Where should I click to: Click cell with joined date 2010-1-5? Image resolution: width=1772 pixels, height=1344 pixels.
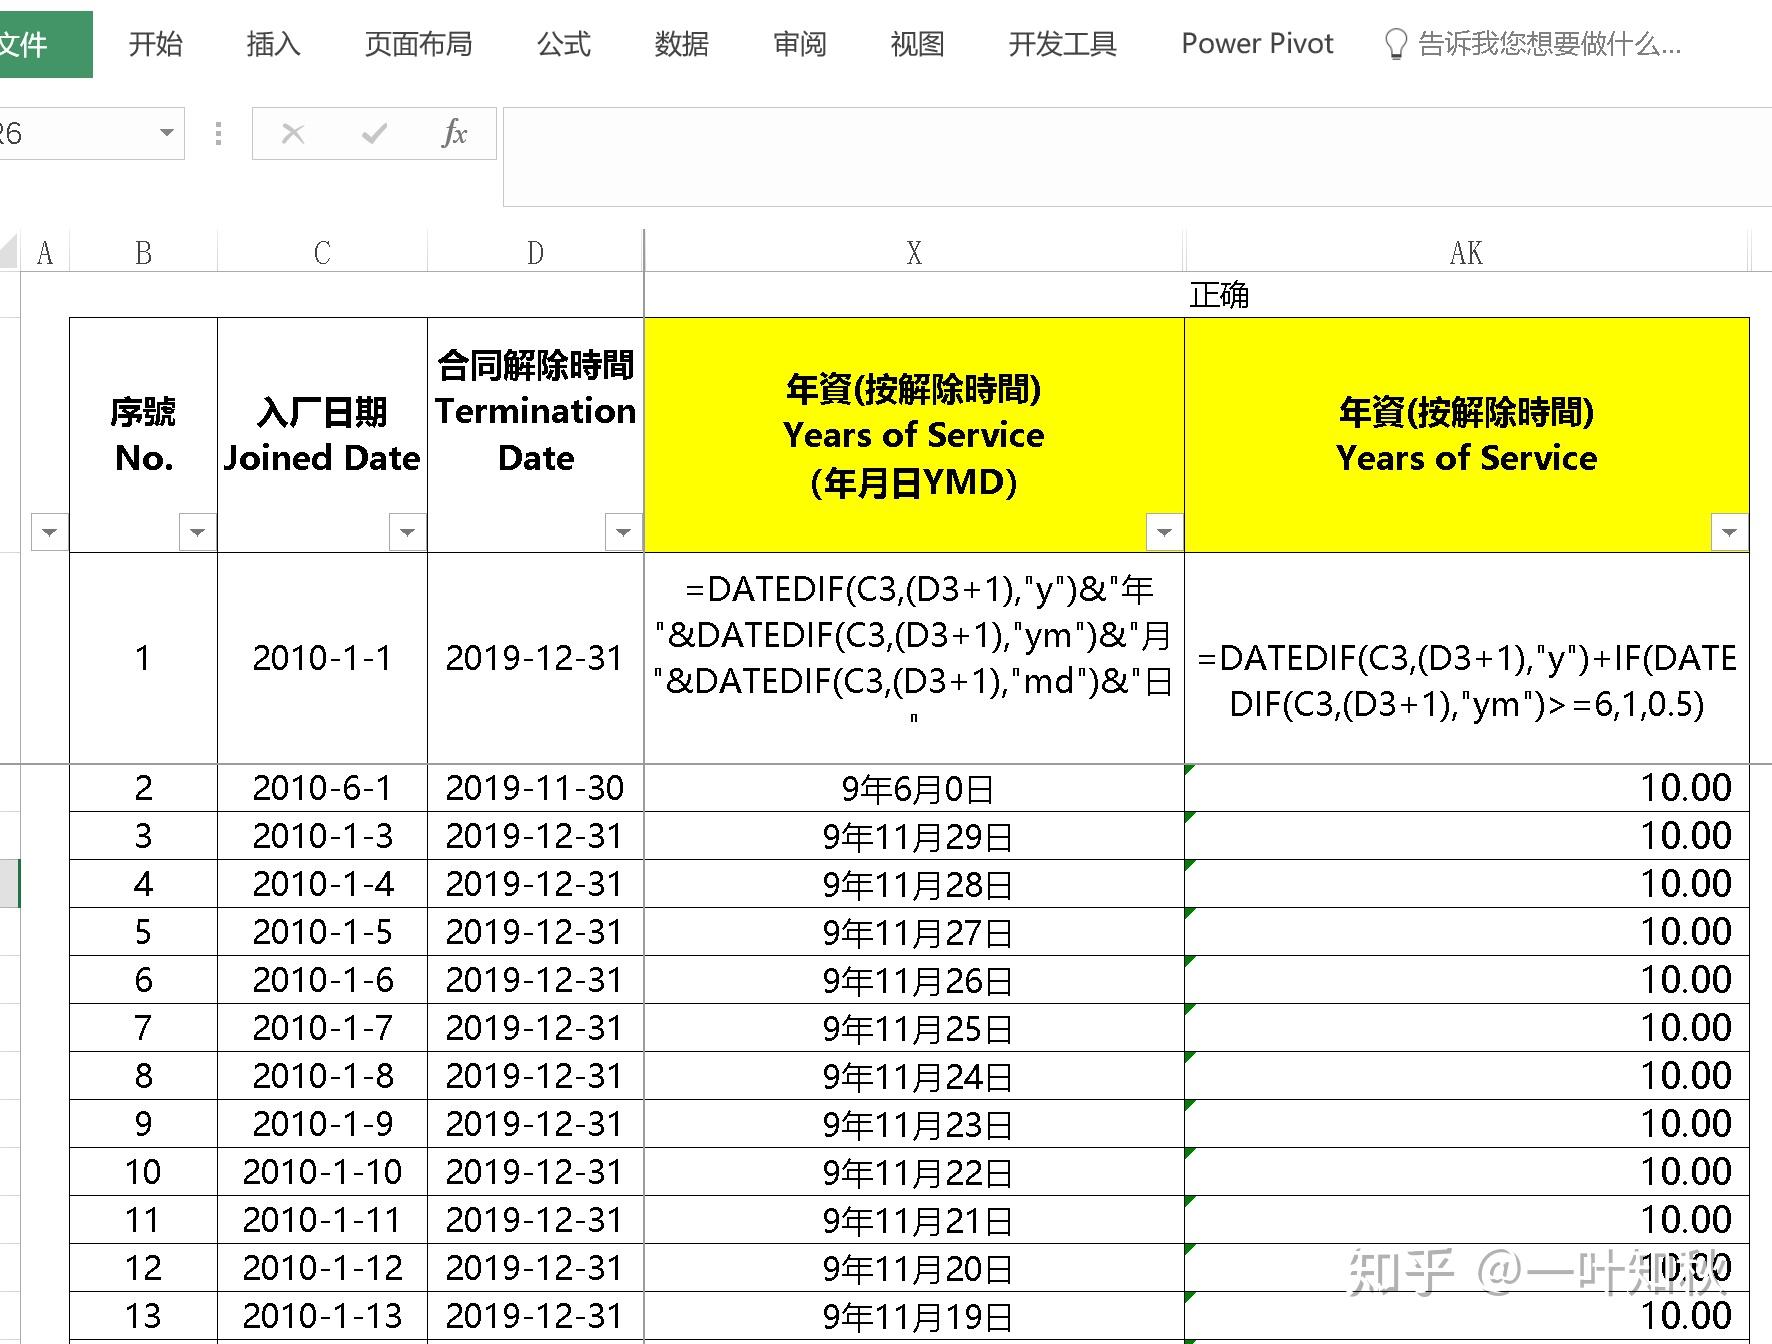click(x=322, y=932)
